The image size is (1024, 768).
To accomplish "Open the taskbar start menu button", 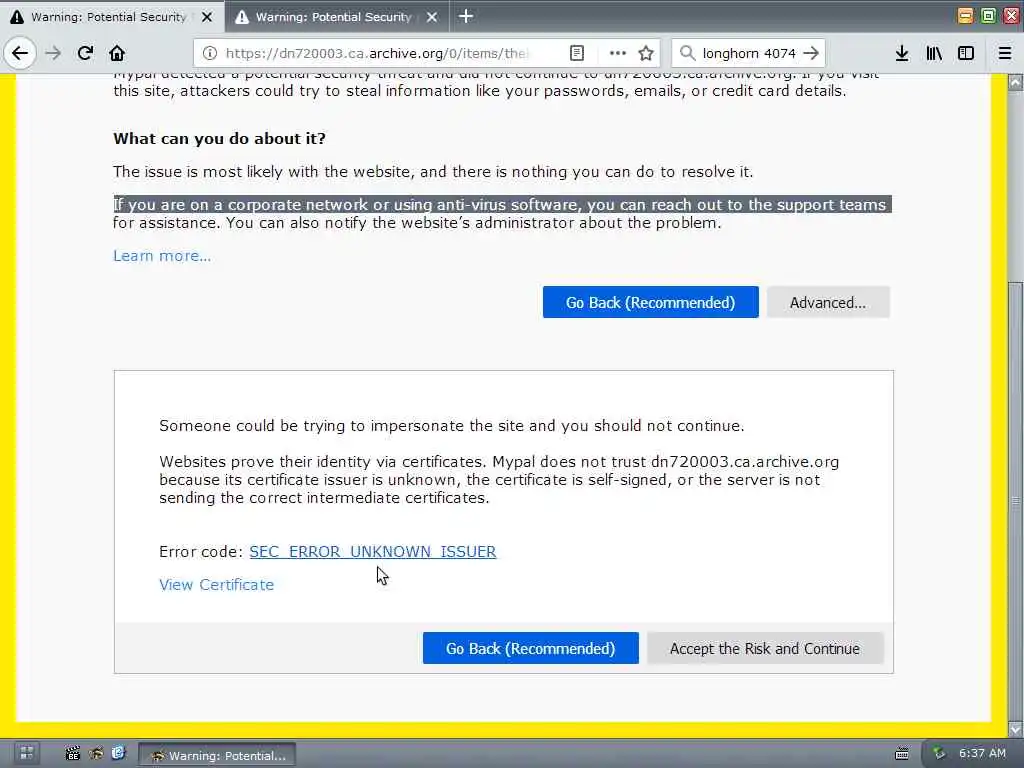I will point(27,753).
